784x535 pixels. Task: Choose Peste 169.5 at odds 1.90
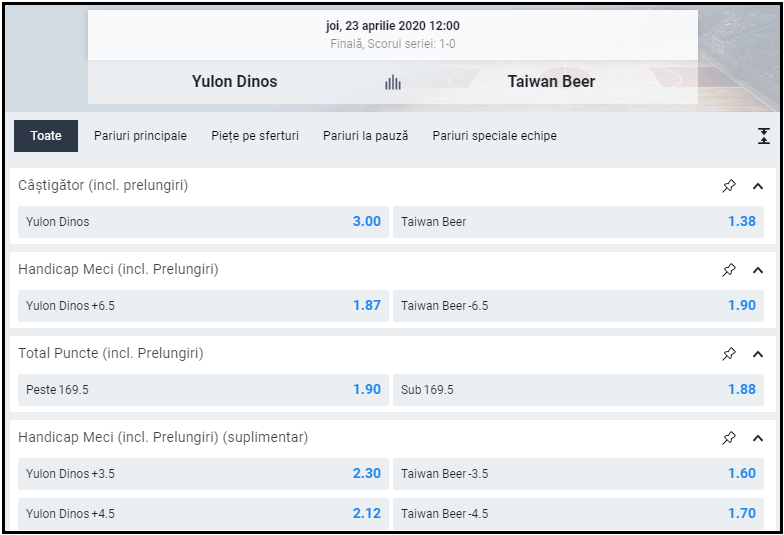pos(203,390)
